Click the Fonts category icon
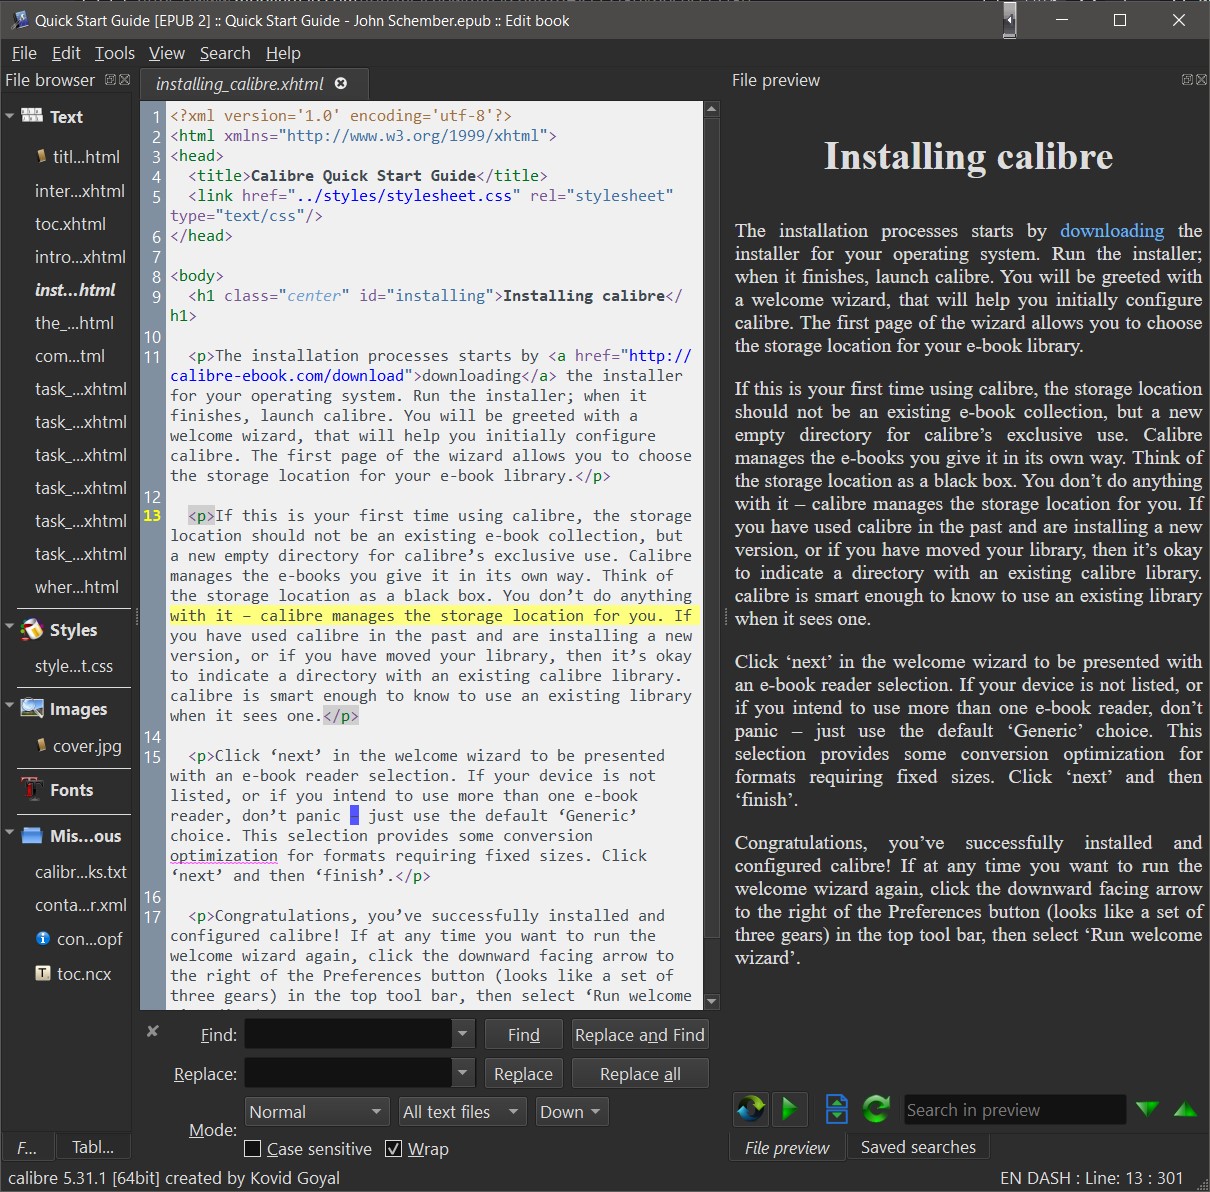The width and height of the screenshot is (1210, 1192). 32,789
